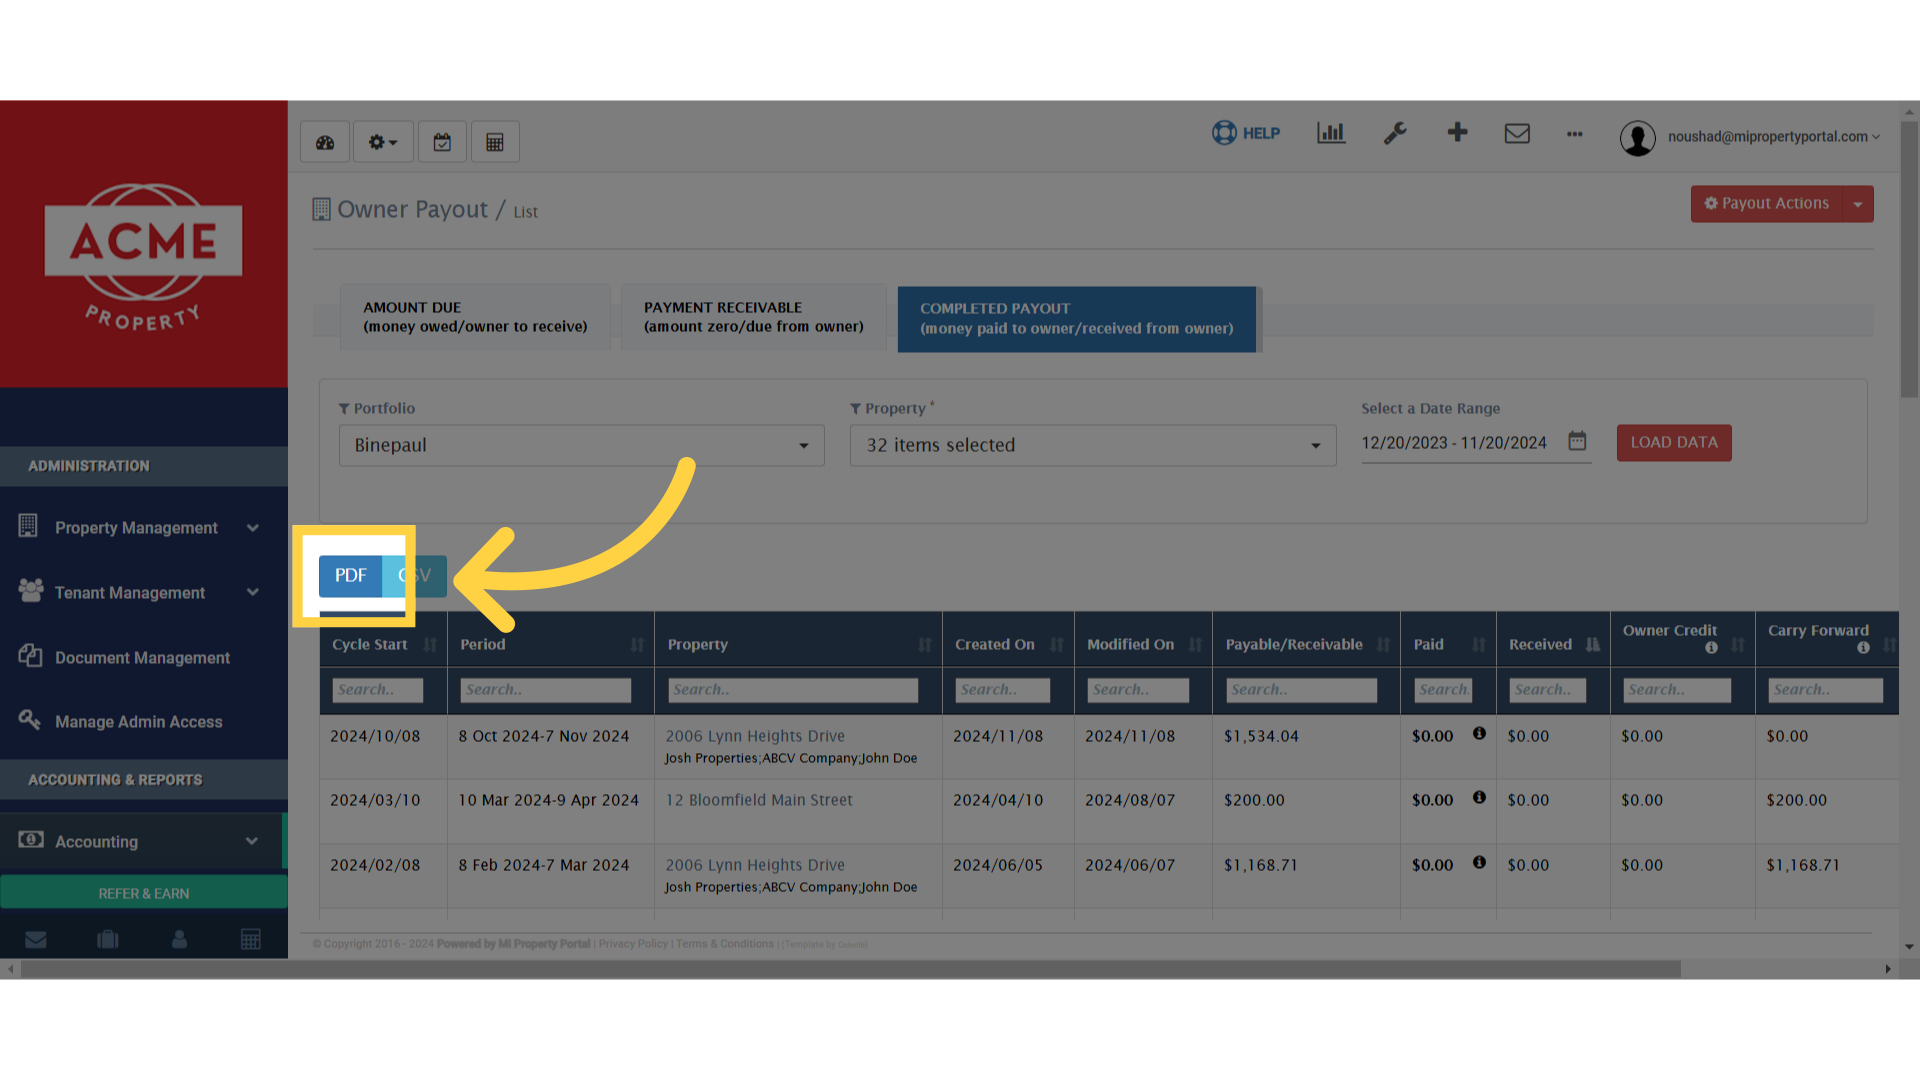
Task: Click the date range field 12/20/2023 - 11/20/2024
Action: pos(1454,443)
